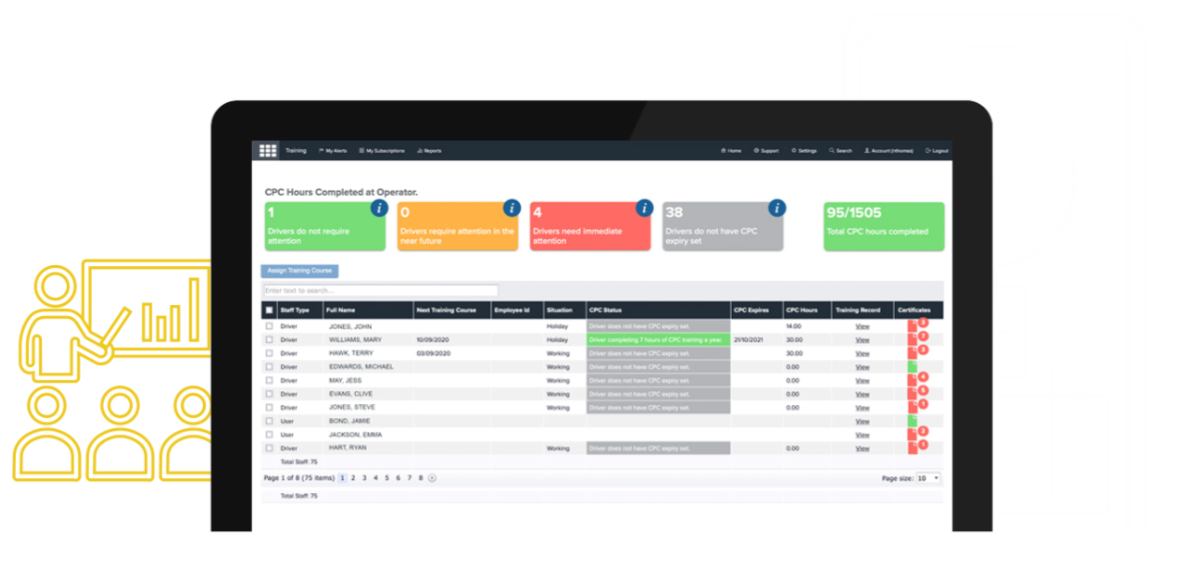Tick the select-all checkbox in table header
This screenshot has width=1200, height=561.
269,310
